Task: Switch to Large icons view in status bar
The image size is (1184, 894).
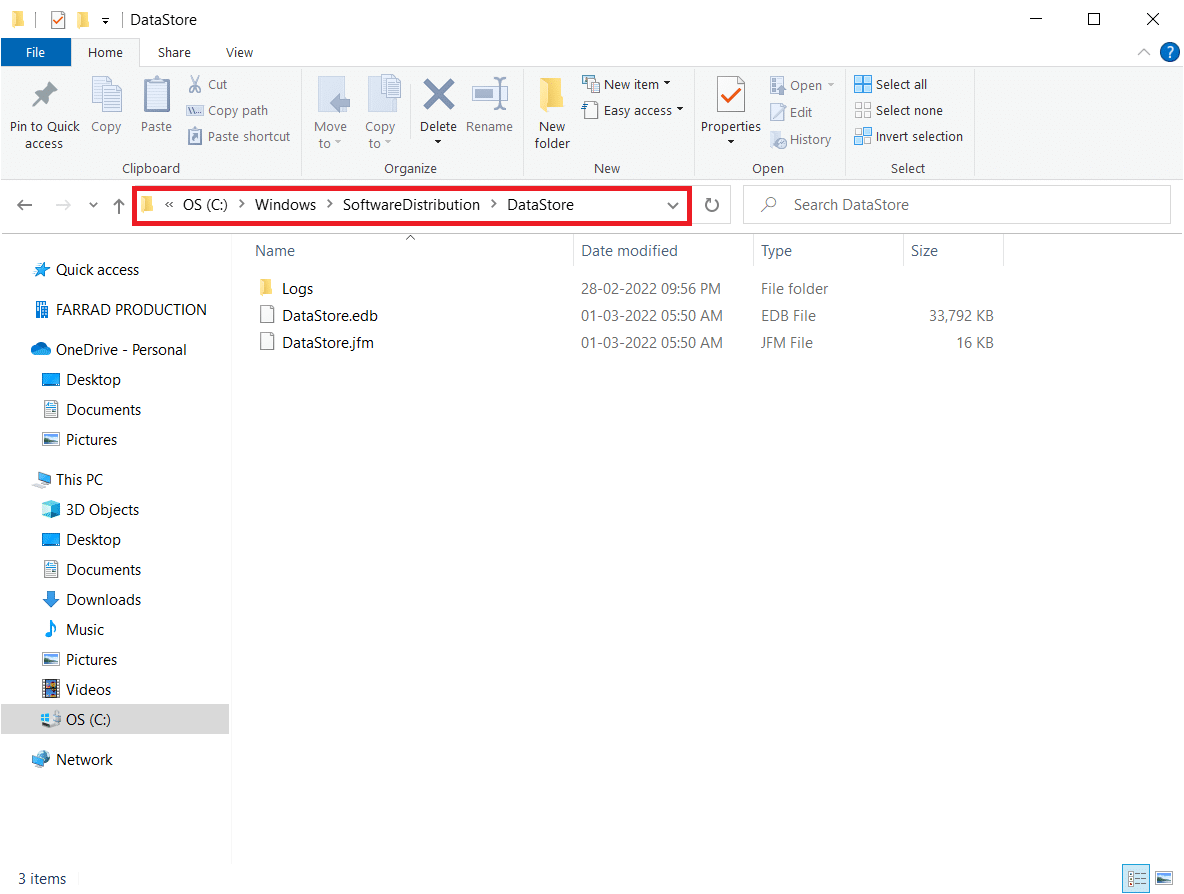Action: 1164,878
